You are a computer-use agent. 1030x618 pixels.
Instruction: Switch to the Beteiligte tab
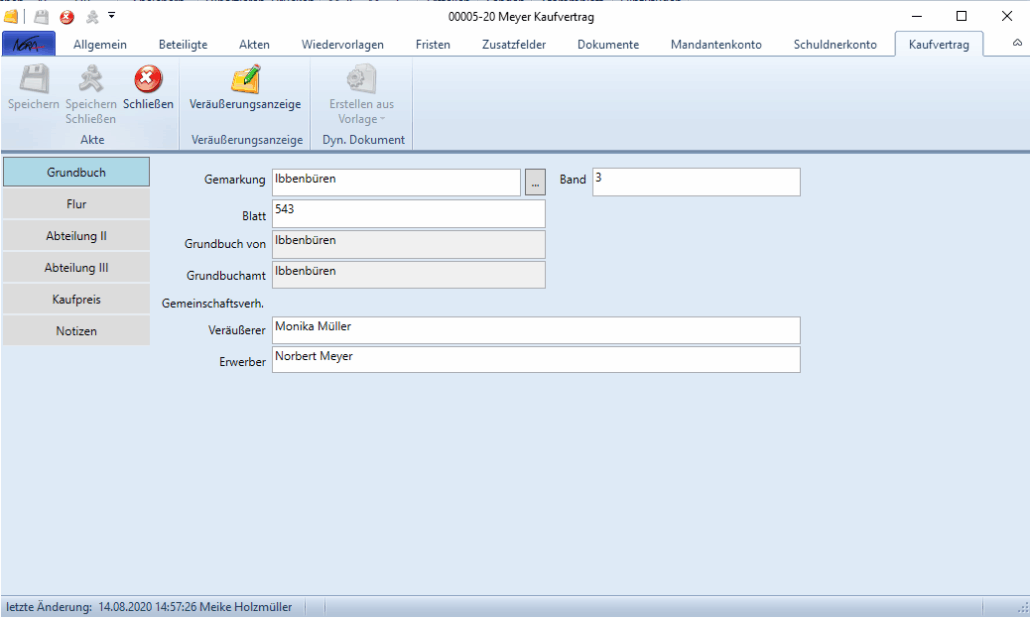coord(183,44)
